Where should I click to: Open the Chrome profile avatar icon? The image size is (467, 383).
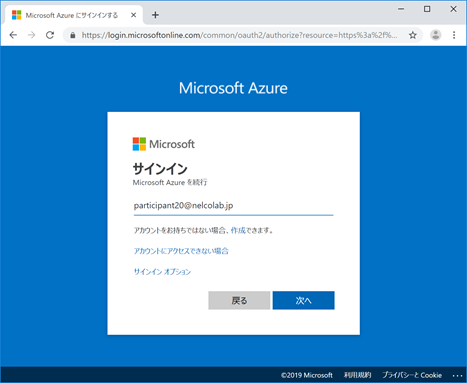pyautogui.click(x=435, y=35)
